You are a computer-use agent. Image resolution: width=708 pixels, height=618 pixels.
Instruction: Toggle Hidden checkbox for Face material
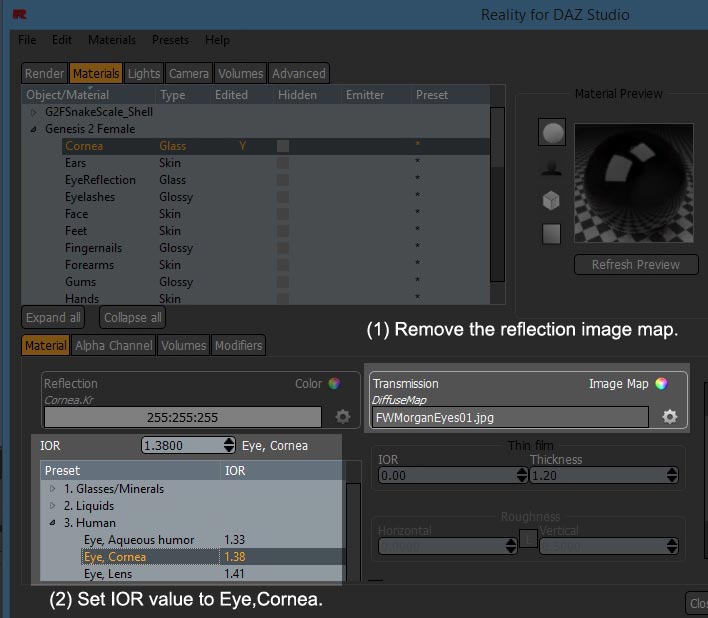(x=283, y=214)
